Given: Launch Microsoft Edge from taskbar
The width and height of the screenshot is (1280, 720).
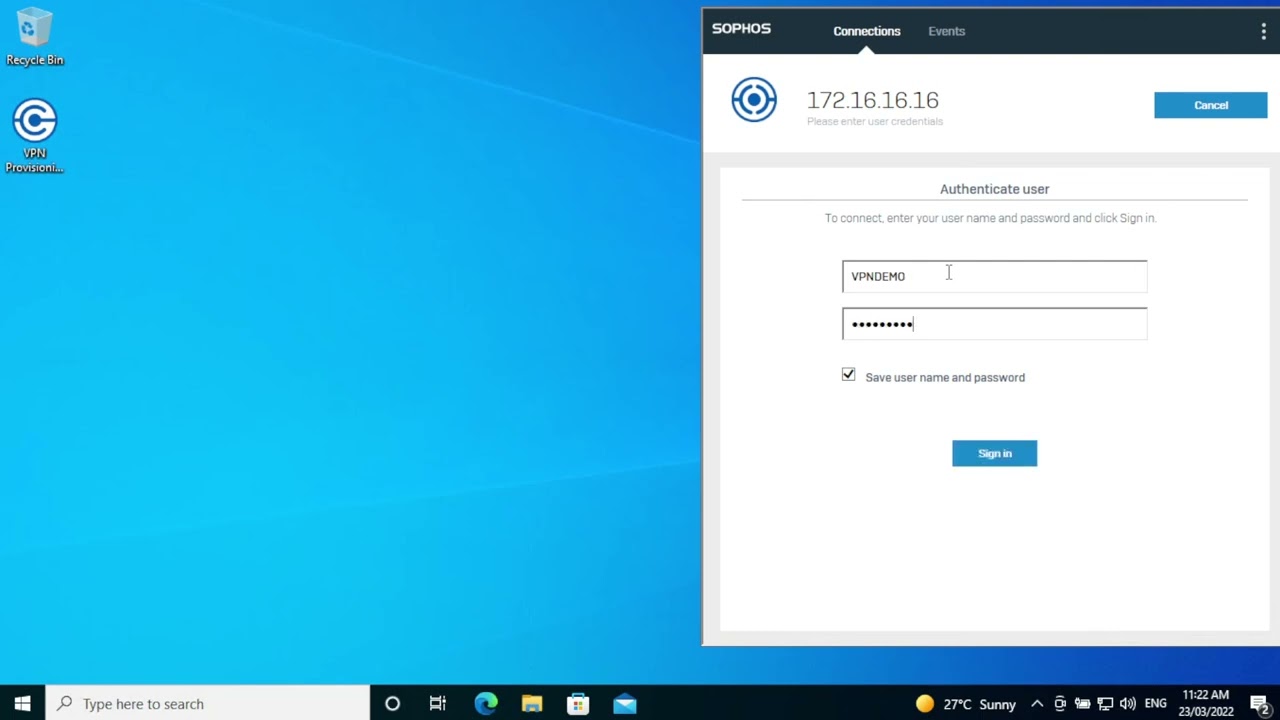Looking at the screenshot, I should click(x=486, y=703).
